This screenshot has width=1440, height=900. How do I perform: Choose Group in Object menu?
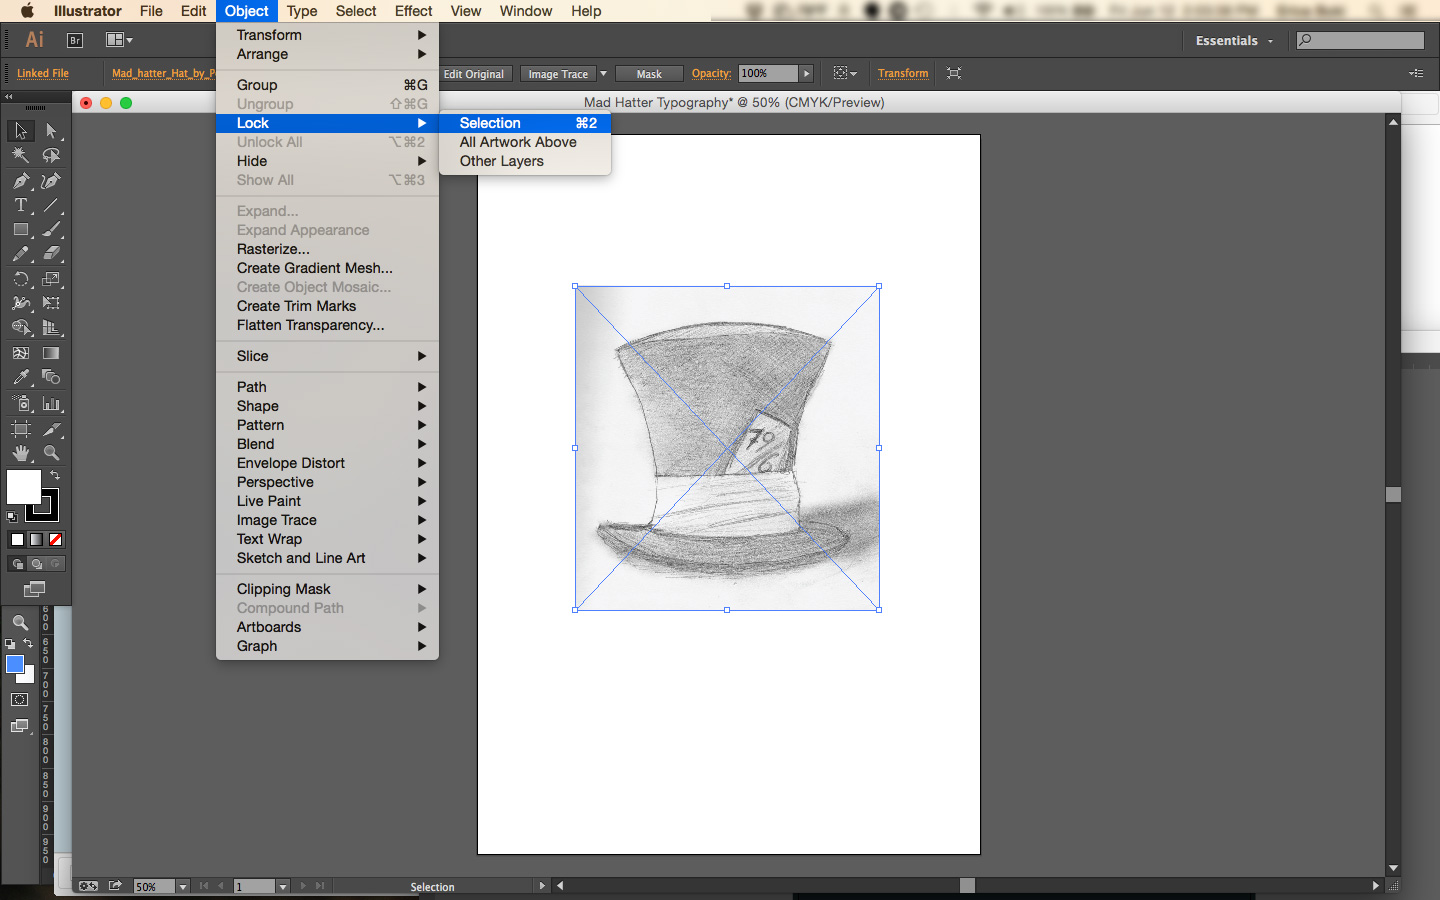pyautogui.click(x=327, y=85)
